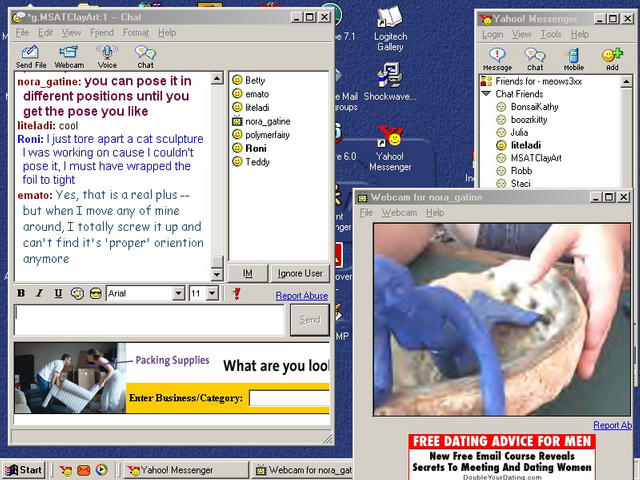Open the Friend menu

(102, 33)
